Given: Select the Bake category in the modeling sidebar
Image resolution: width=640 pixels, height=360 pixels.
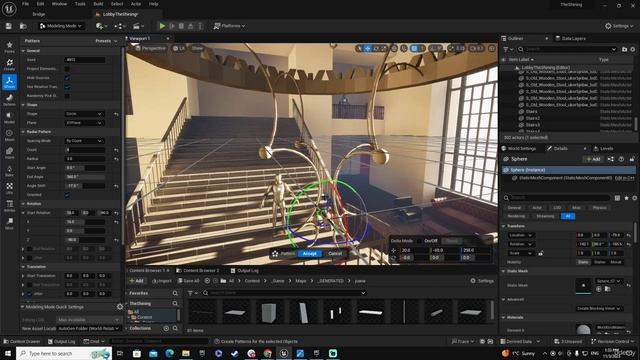Looking at the screenshot, I should point(9,171).
